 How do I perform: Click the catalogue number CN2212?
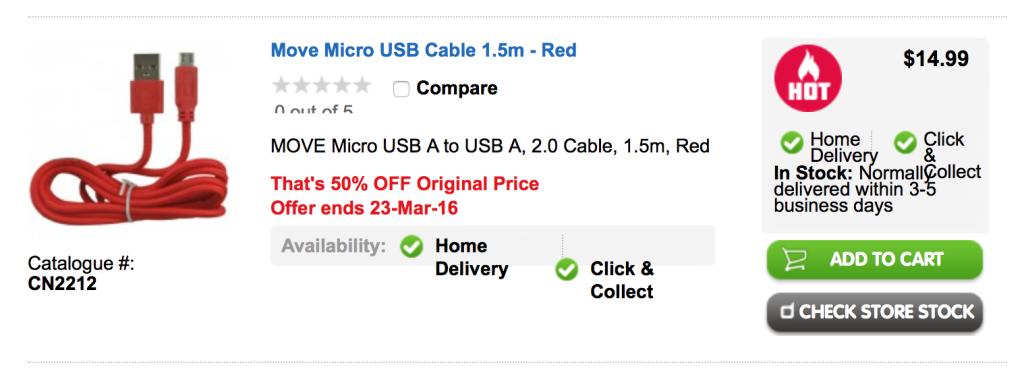[x=62, y=284]
